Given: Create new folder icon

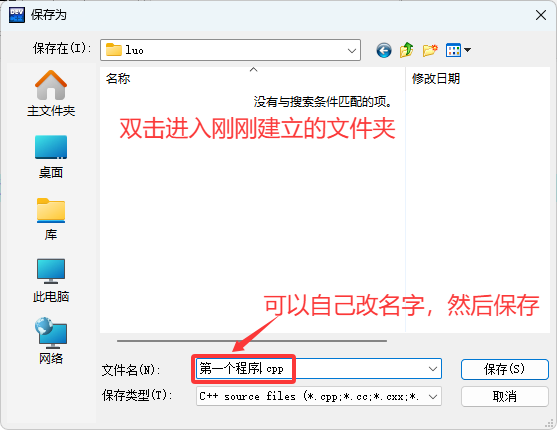Looking at the screenshot, I should click(430, 50).
